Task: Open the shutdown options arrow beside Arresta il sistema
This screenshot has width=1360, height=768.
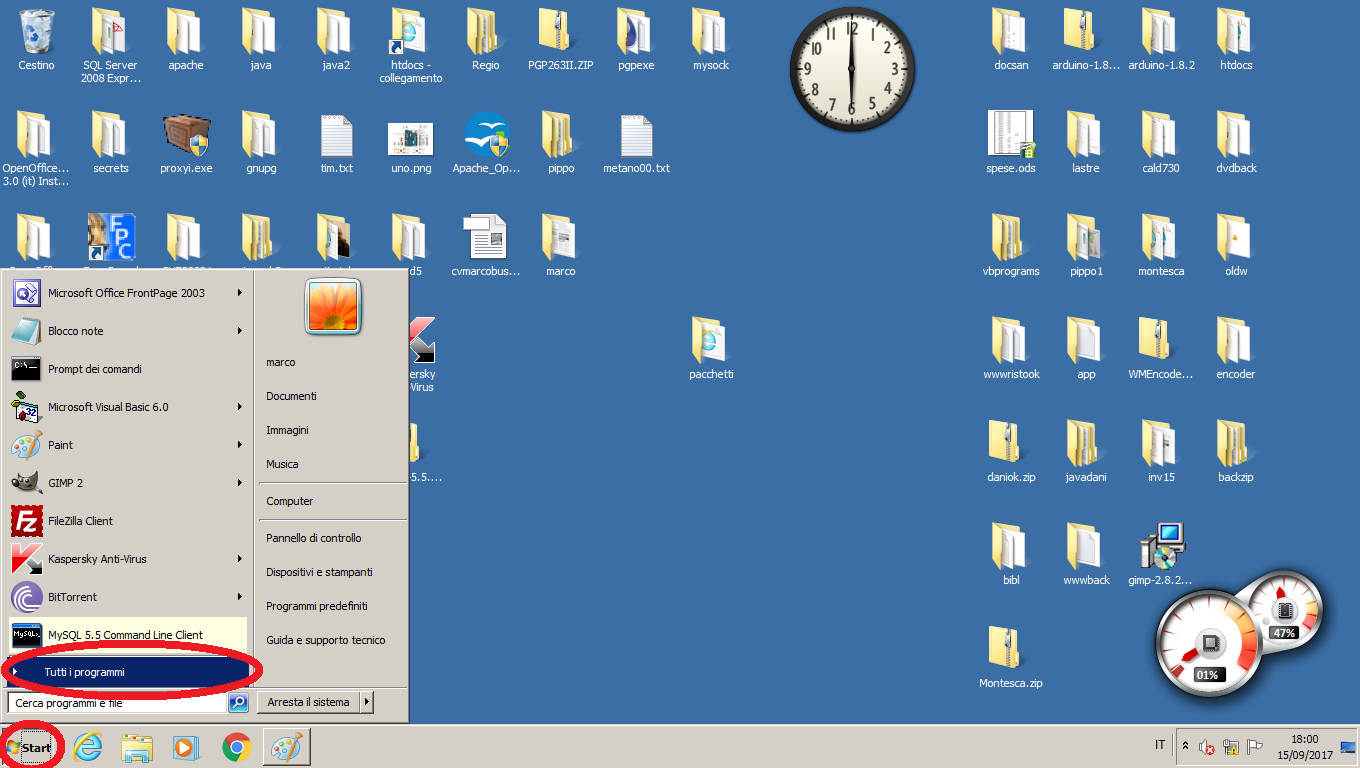Action: [x=367, y=703]
